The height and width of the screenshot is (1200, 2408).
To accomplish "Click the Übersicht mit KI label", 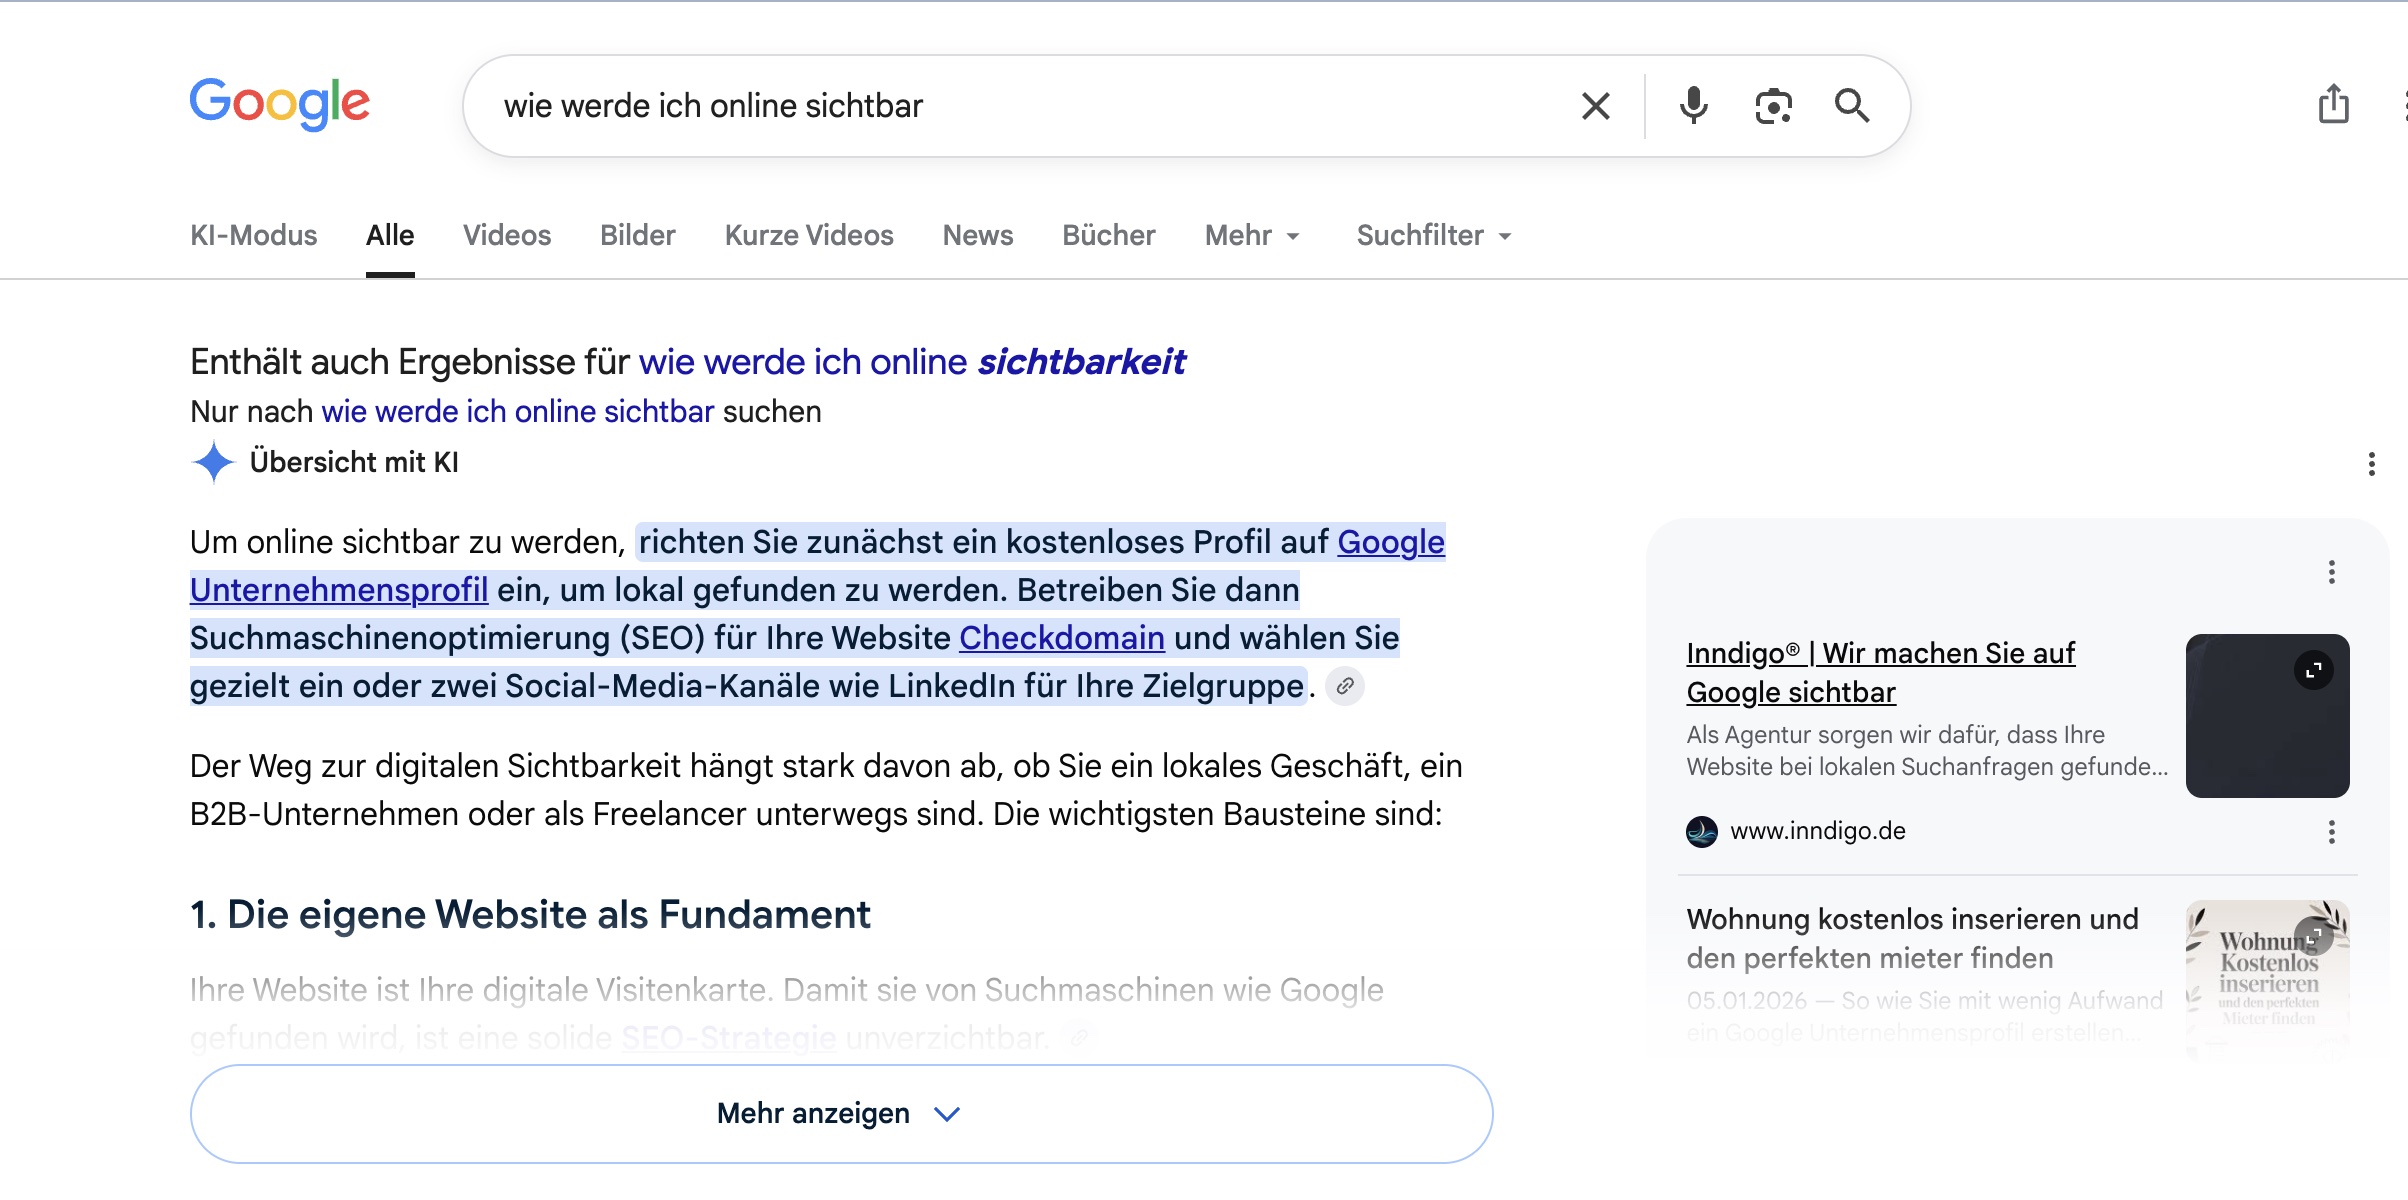I will pos(354,462).
